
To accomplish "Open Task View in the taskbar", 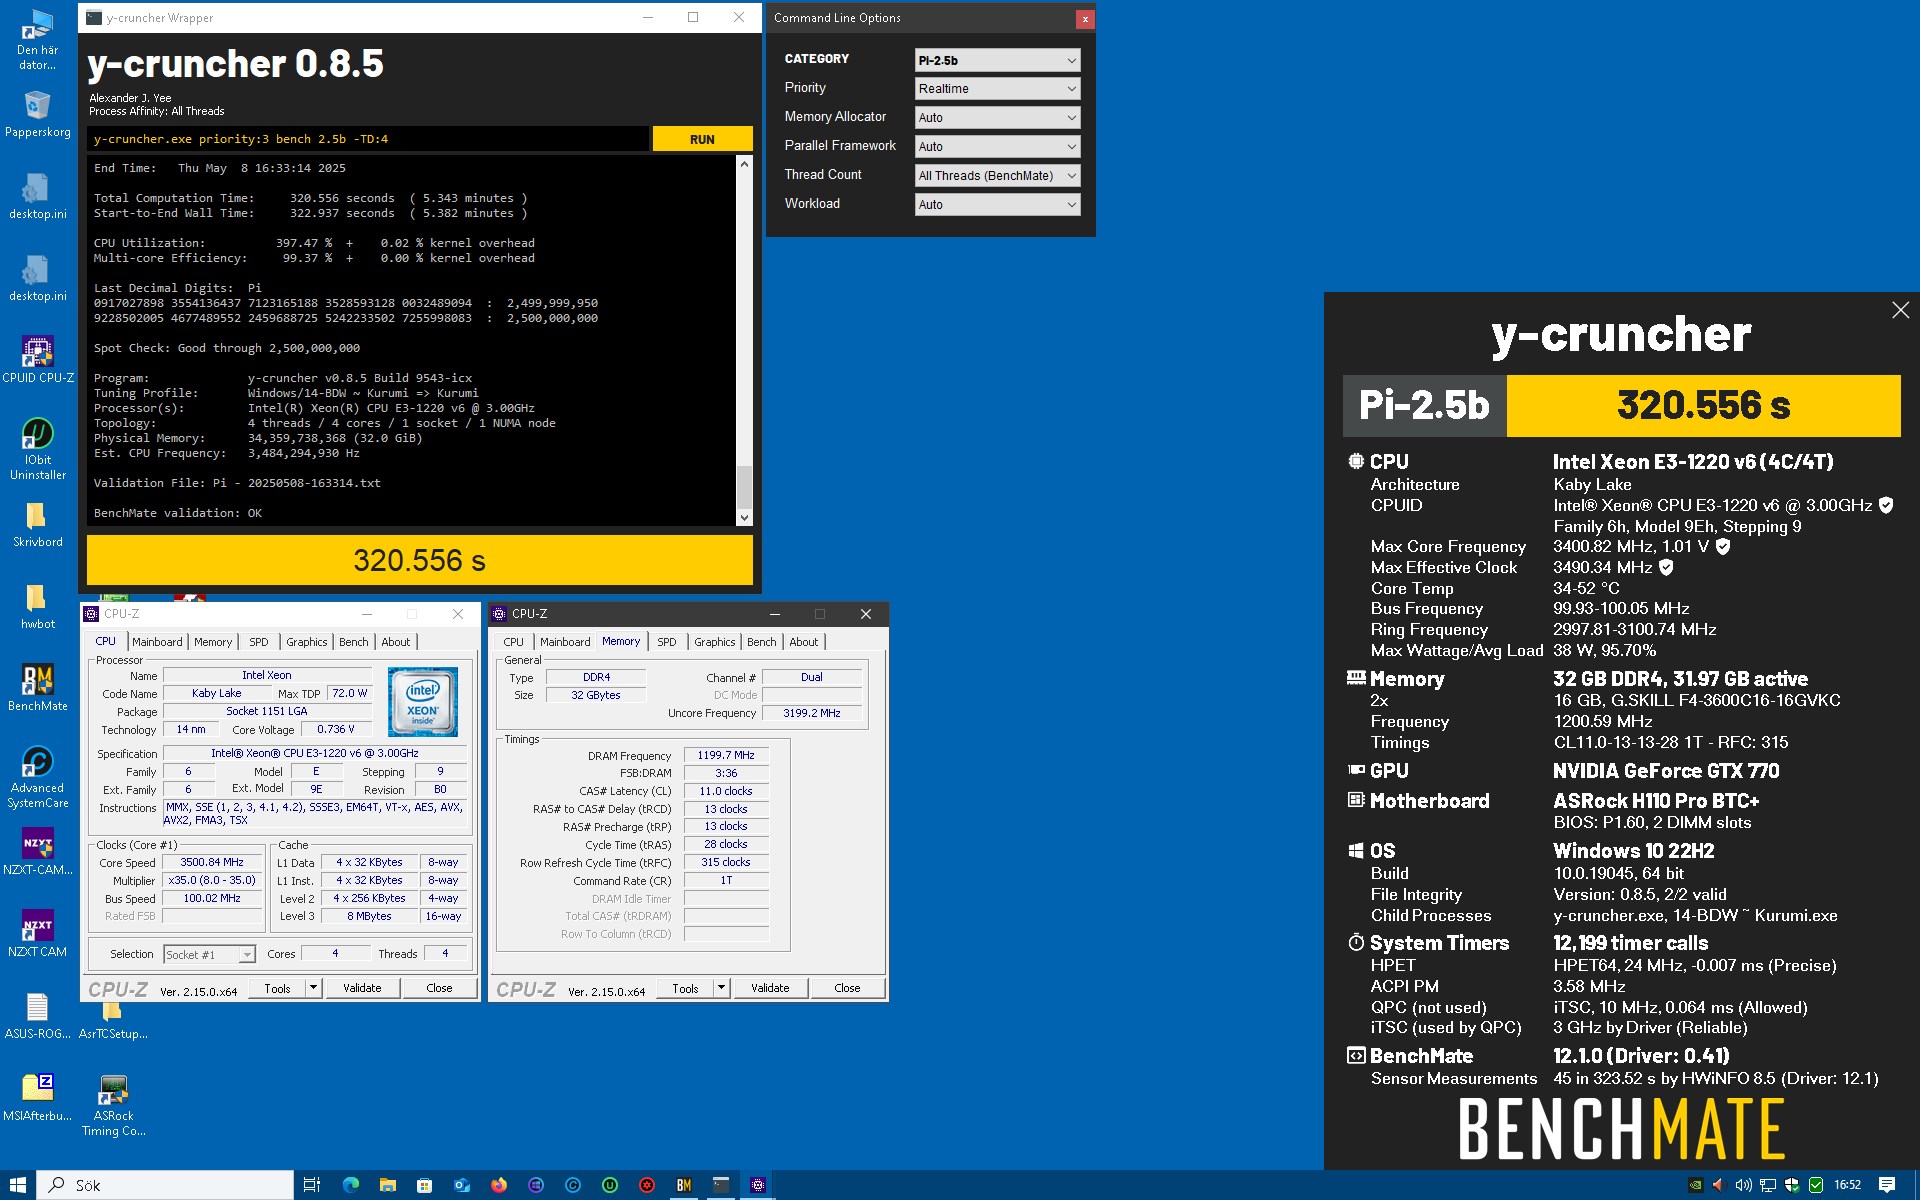I will pos(312,1185).
